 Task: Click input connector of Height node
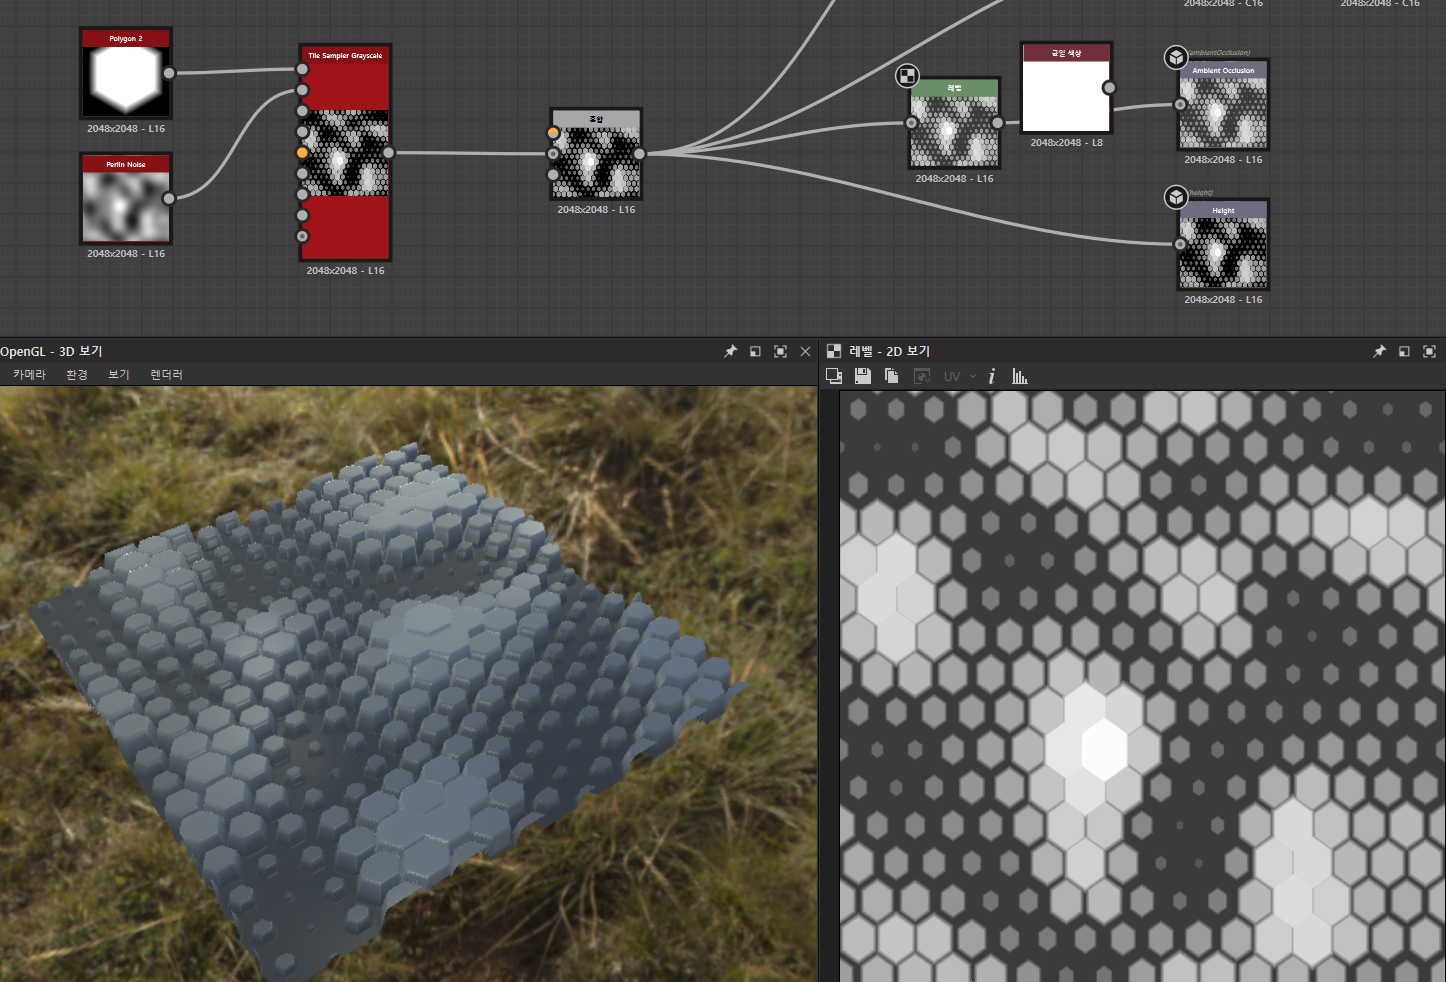1180,244
